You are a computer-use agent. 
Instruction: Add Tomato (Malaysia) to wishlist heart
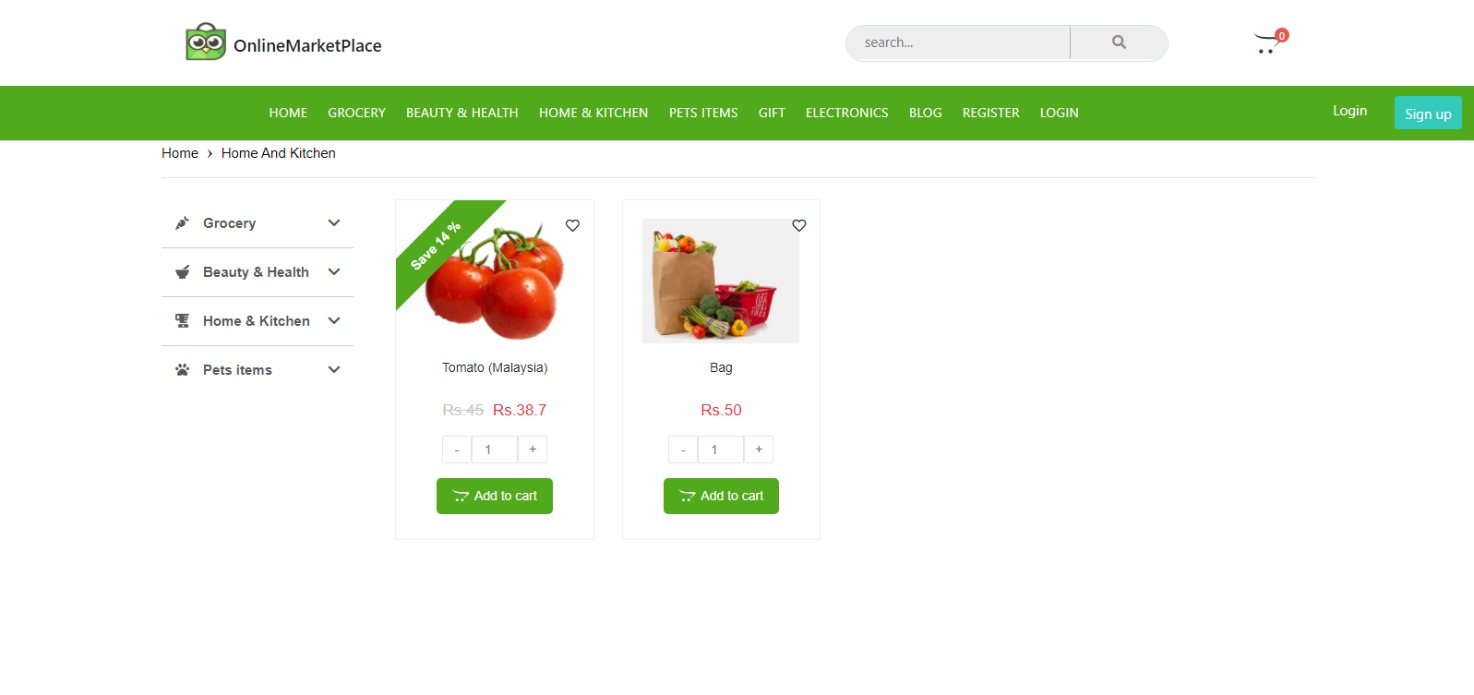point(572,226)
